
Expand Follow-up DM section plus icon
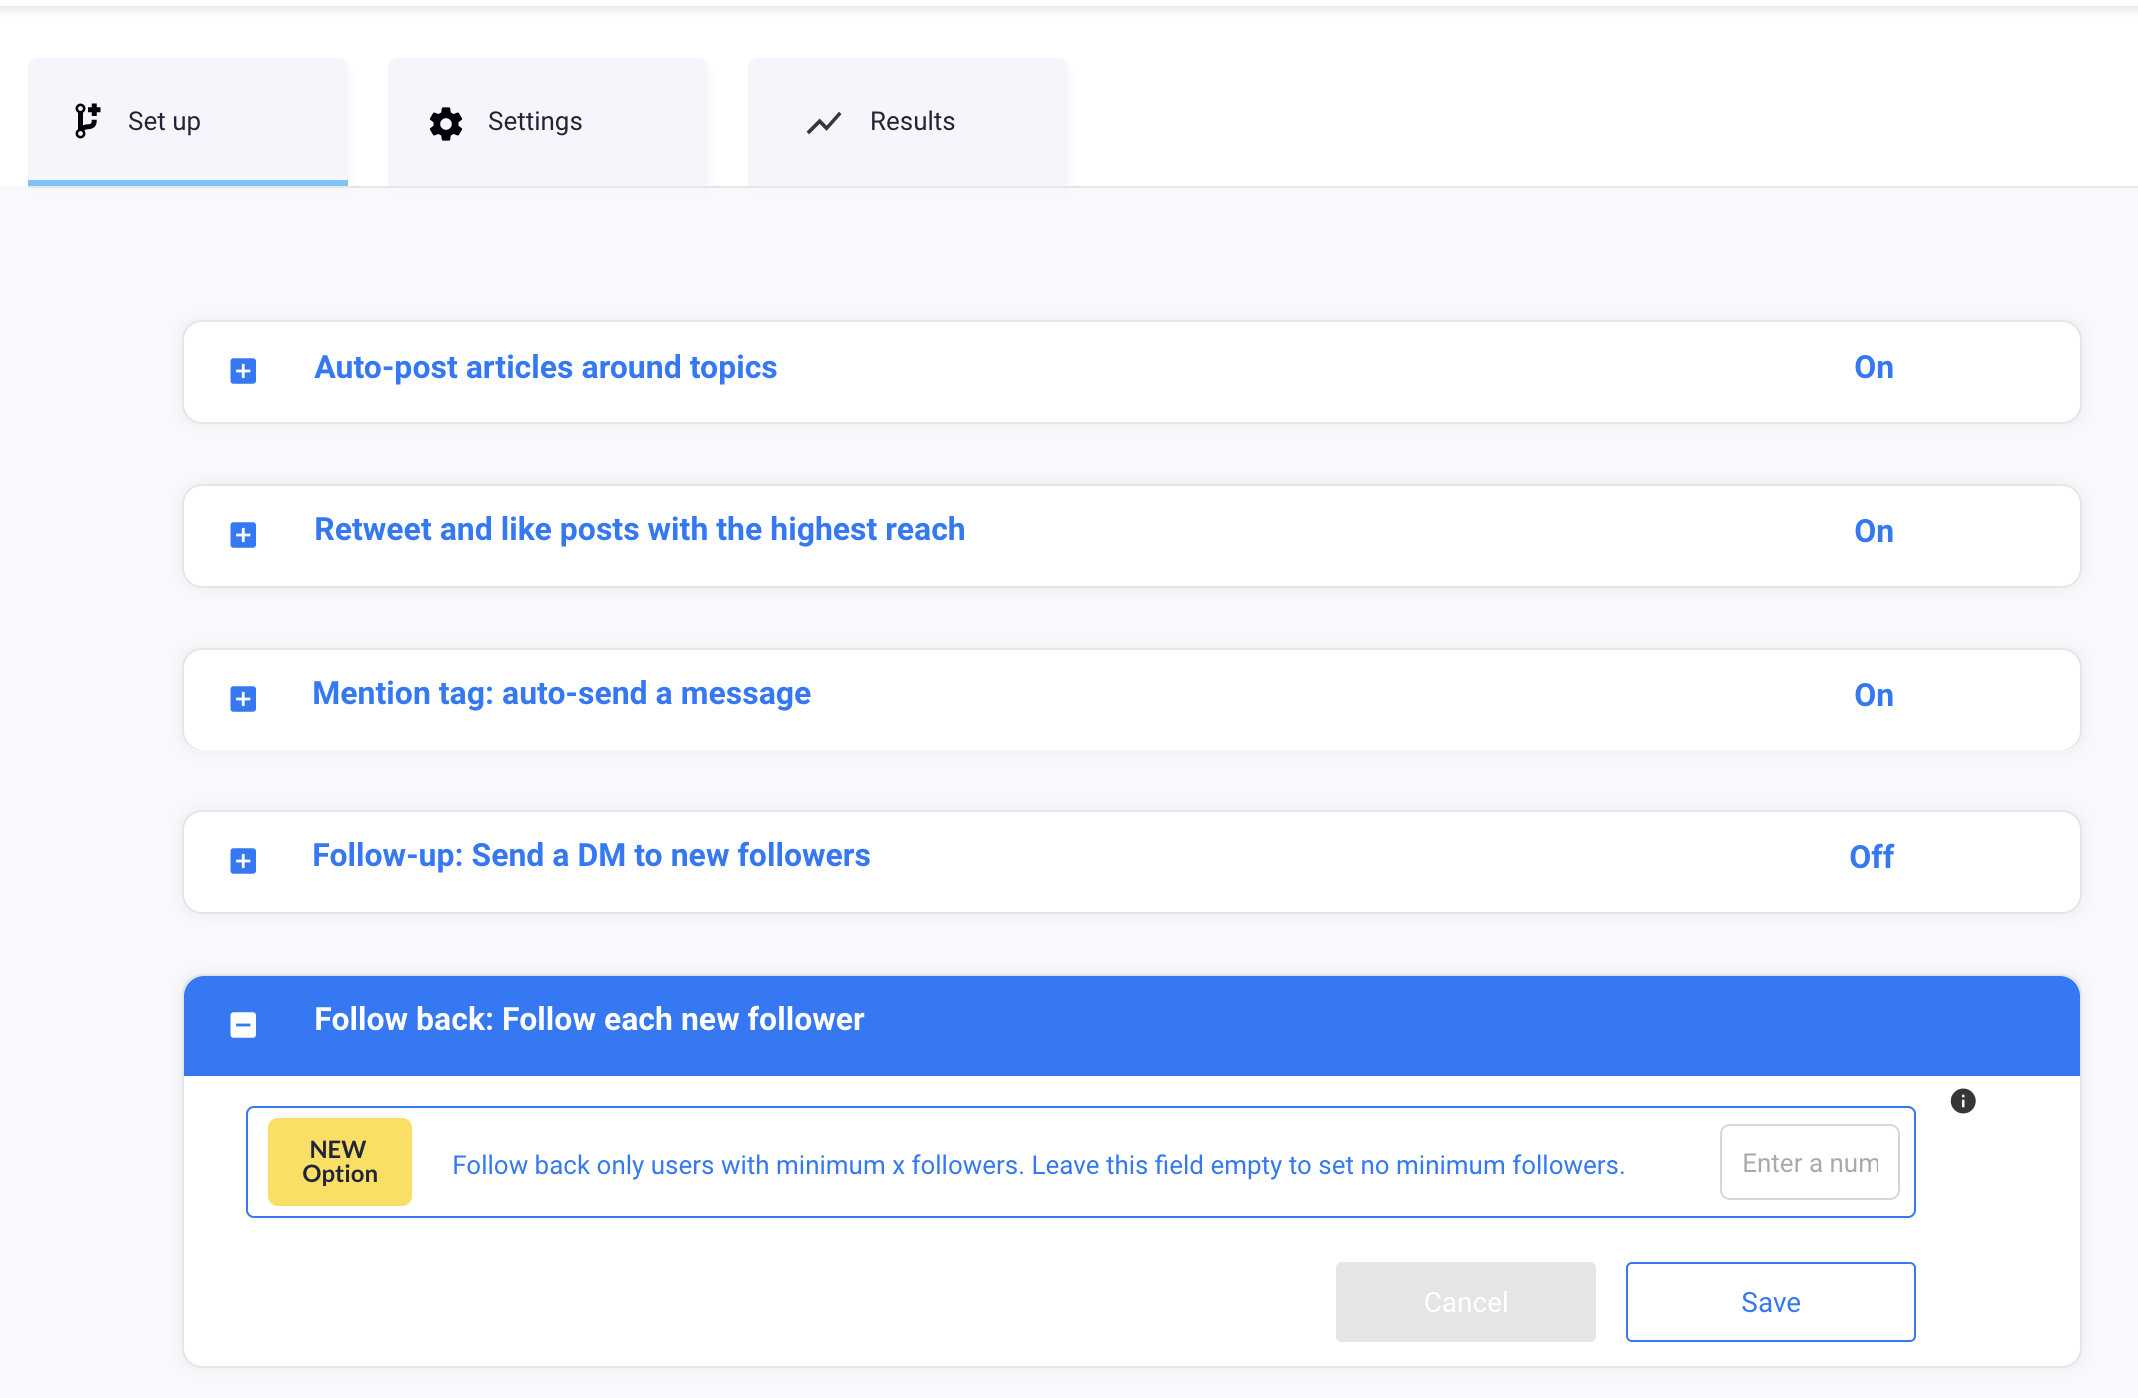[x=243, y=861]
